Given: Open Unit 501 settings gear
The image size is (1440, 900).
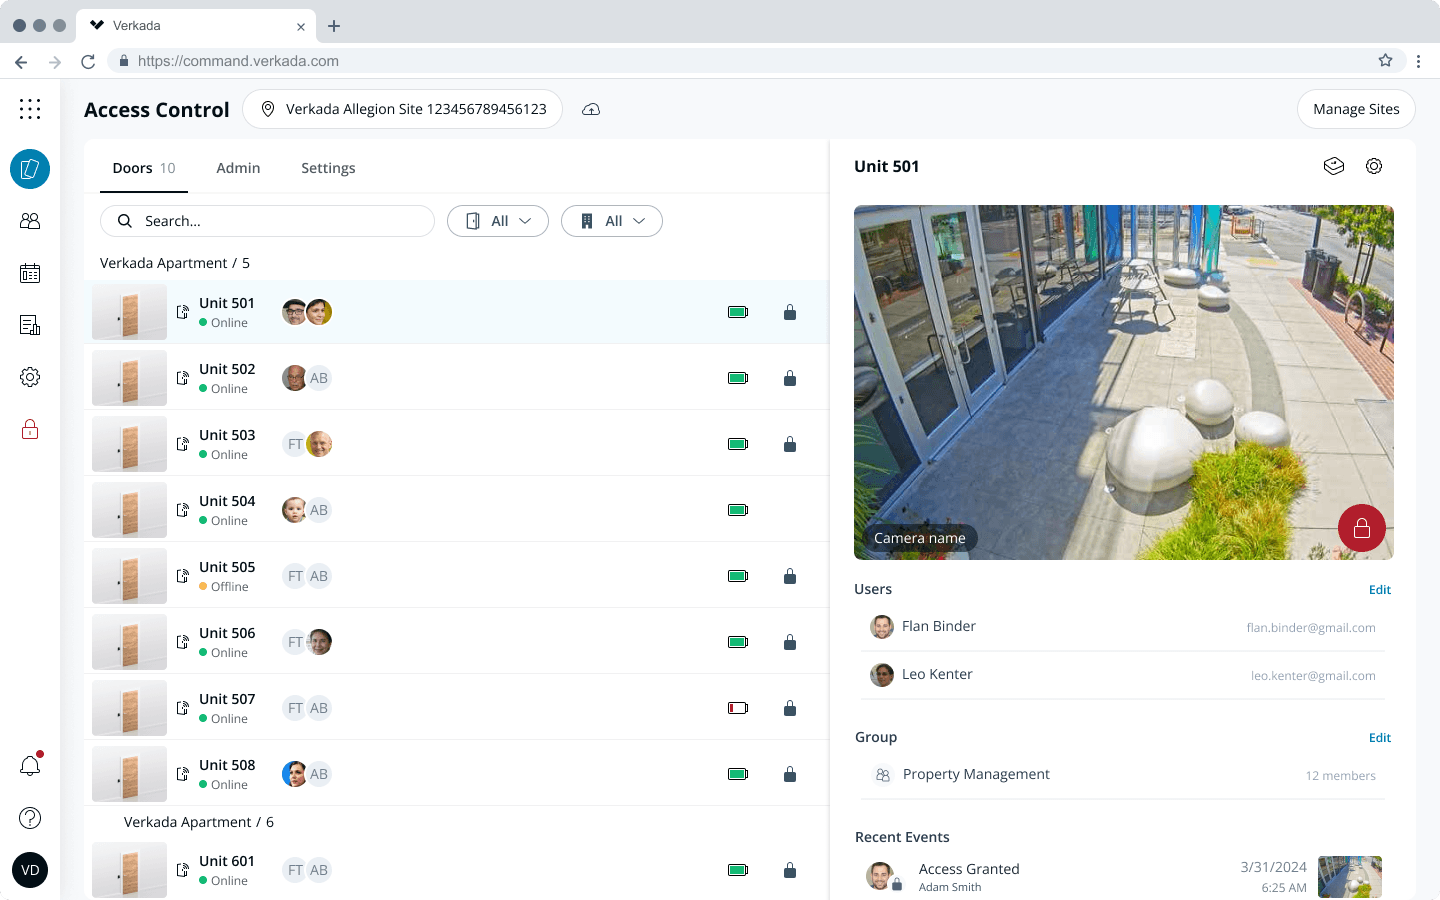Looking at the screenshot, I should point(1374,167).
